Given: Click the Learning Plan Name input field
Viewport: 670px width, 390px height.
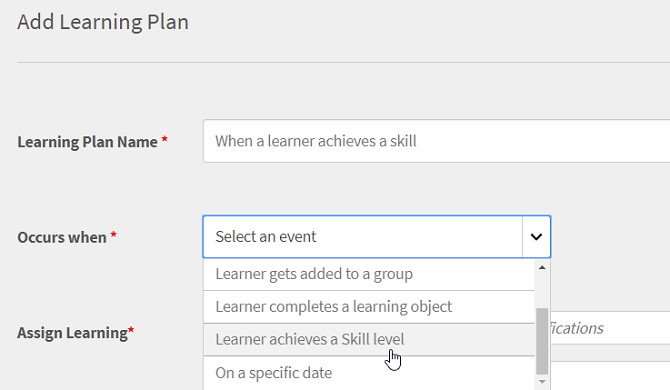Looking at the screenshot, I should (436, 141).
